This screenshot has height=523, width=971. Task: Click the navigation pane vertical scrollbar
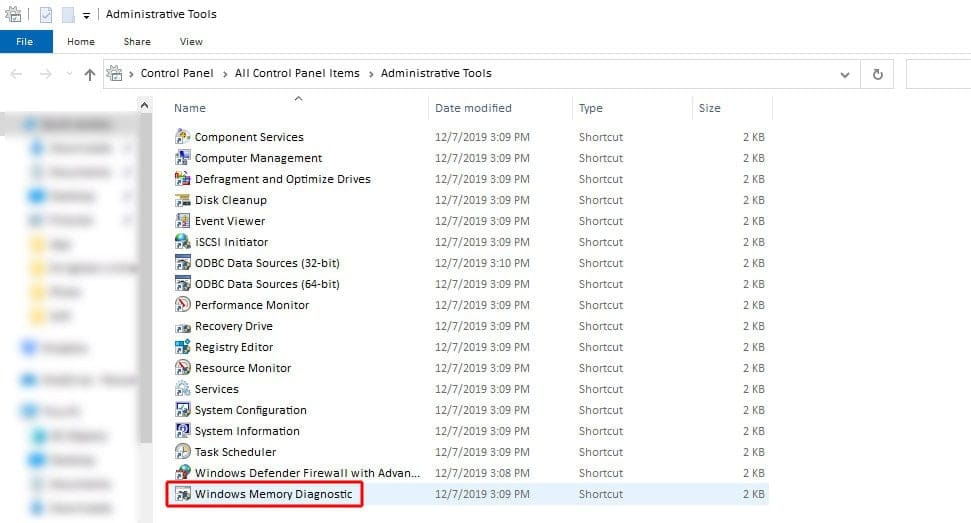point(145,300)
